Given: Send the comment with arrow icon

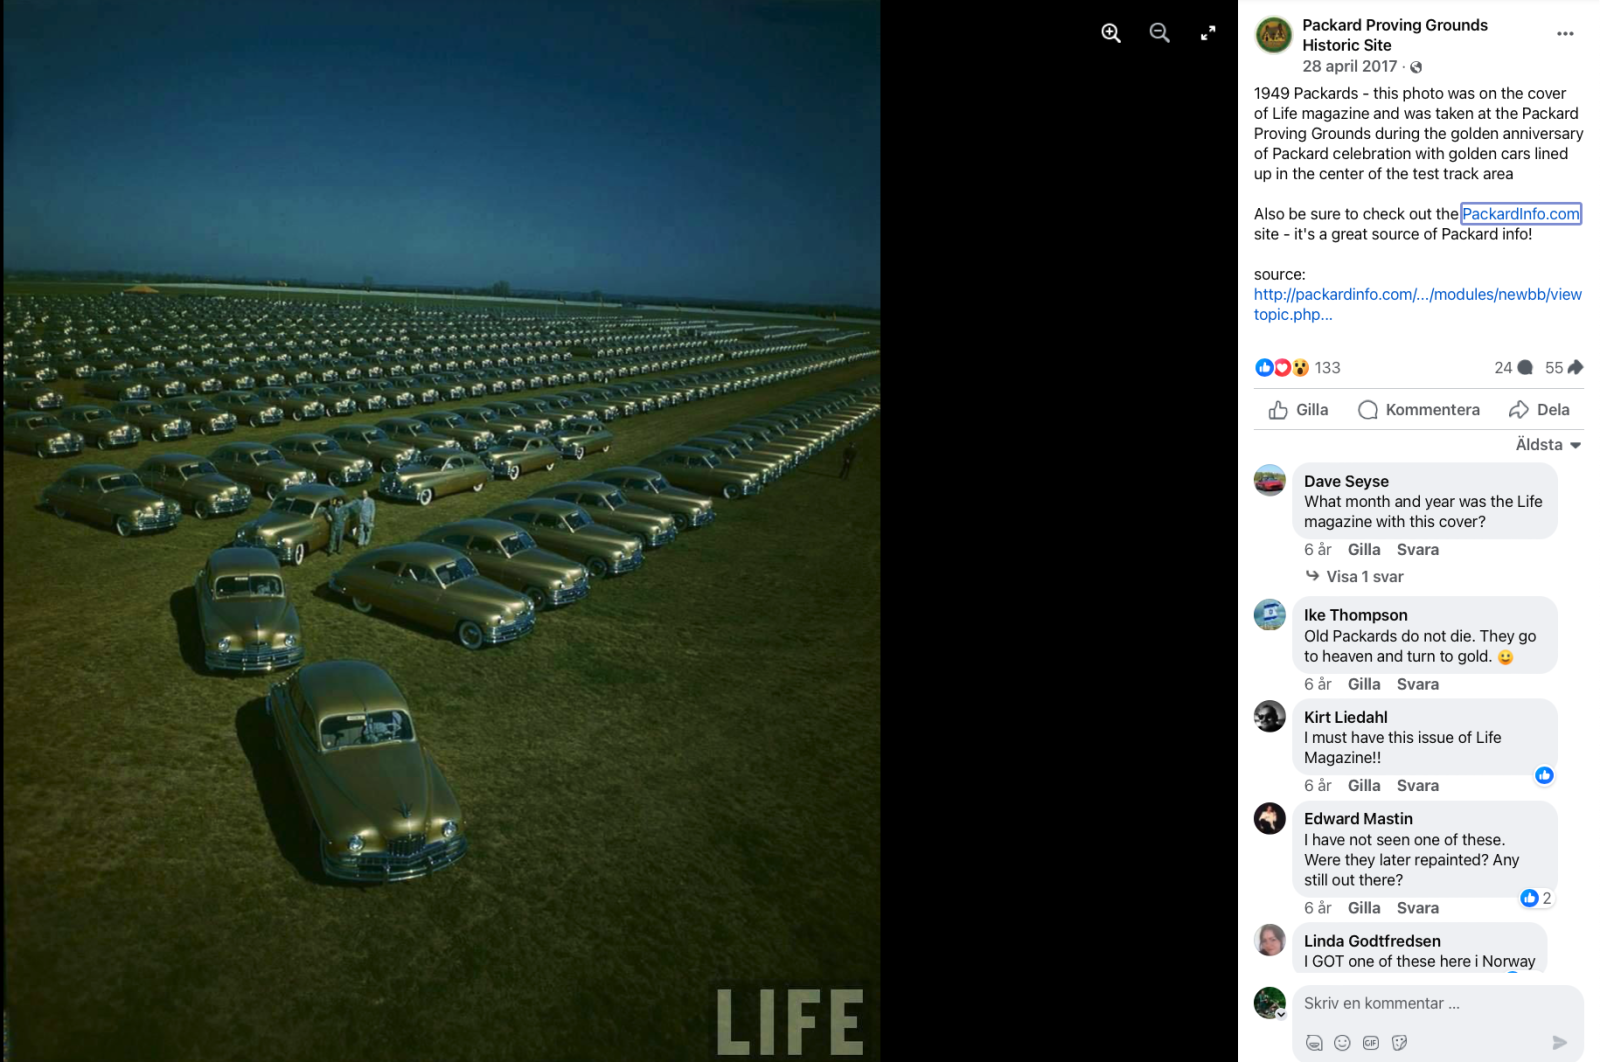Looking at the screenshot, I should pos(1559,1042).
